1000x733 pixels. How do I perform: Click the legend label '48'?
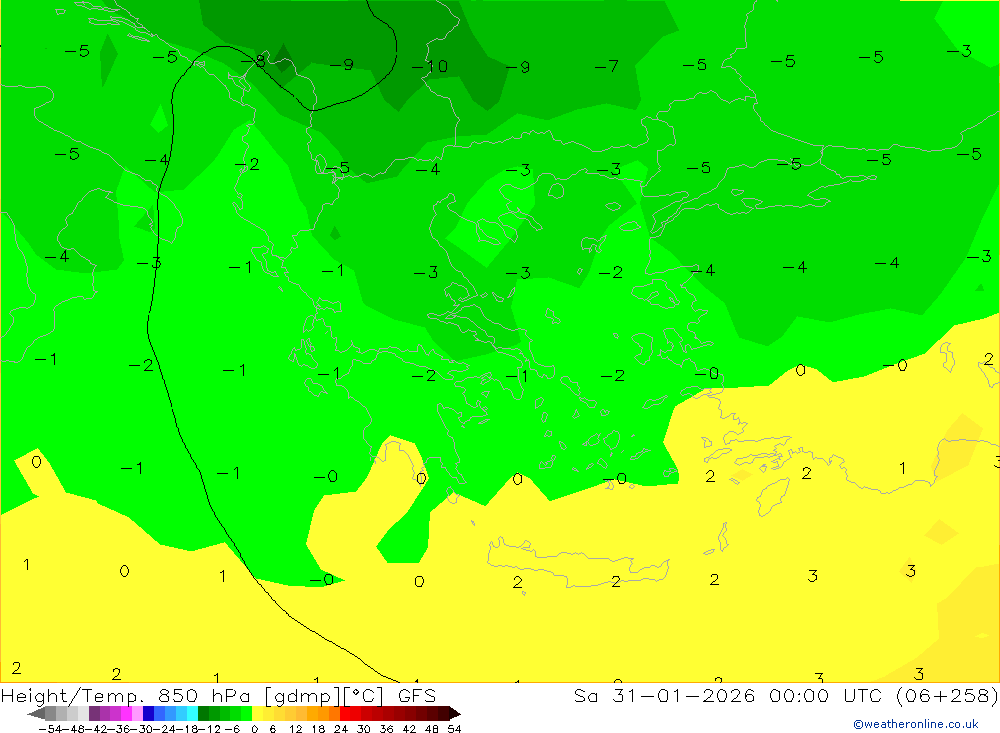pos(432,729)
